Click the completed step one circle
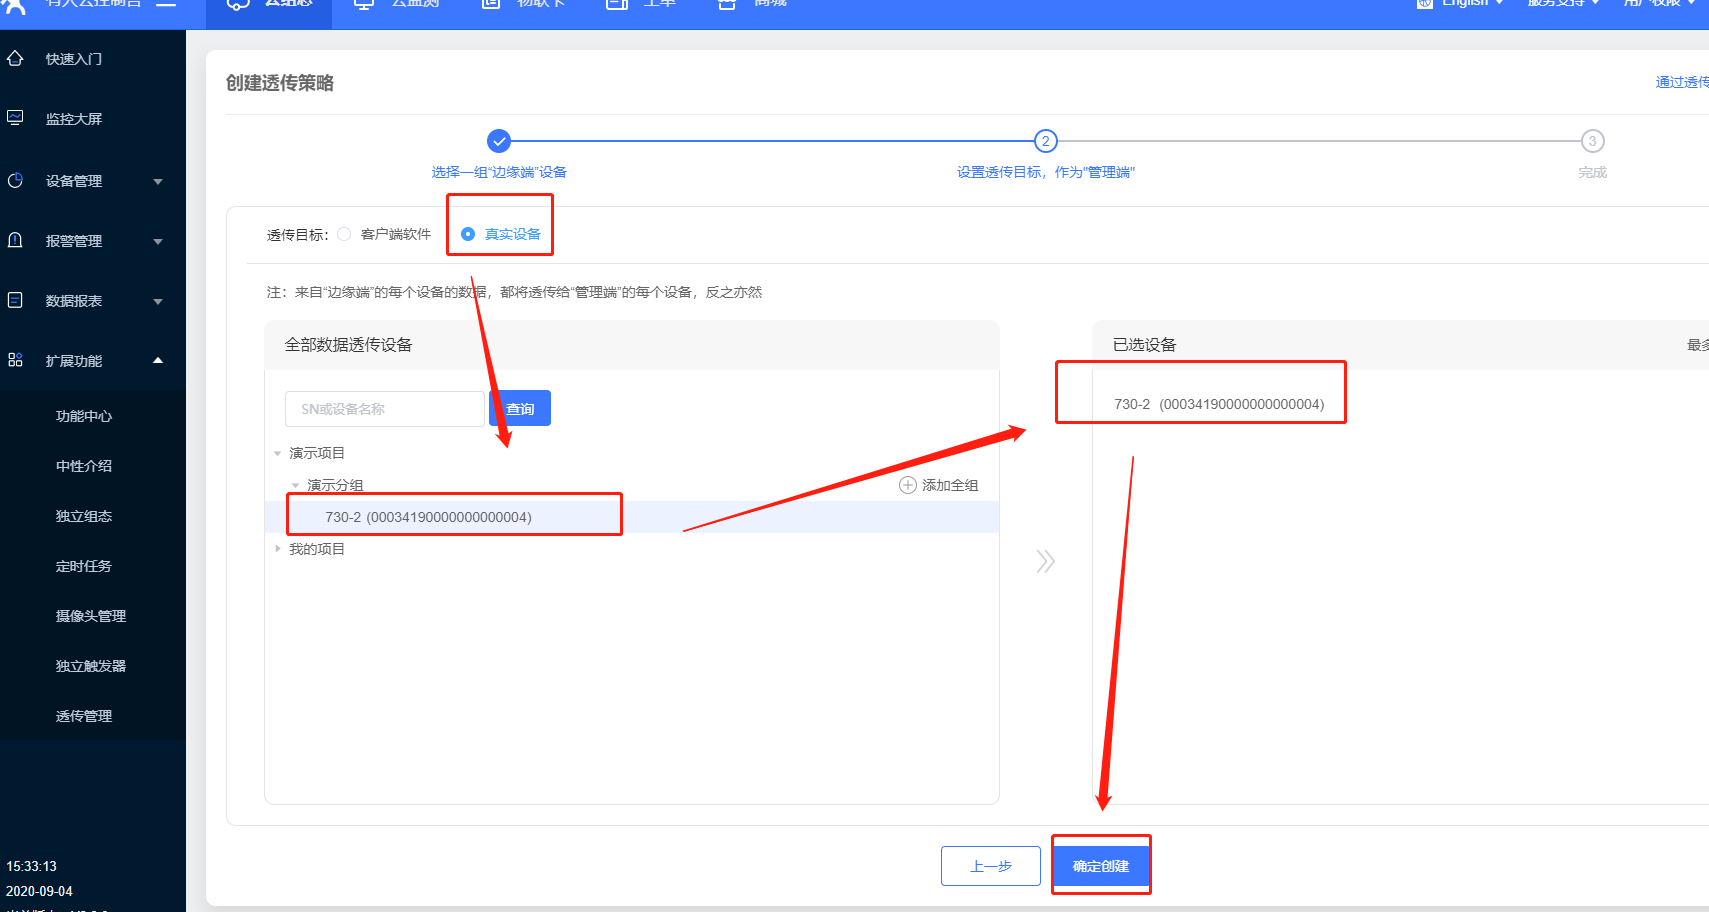Viewport: 1709px width, 912px height. click(499, 141)
